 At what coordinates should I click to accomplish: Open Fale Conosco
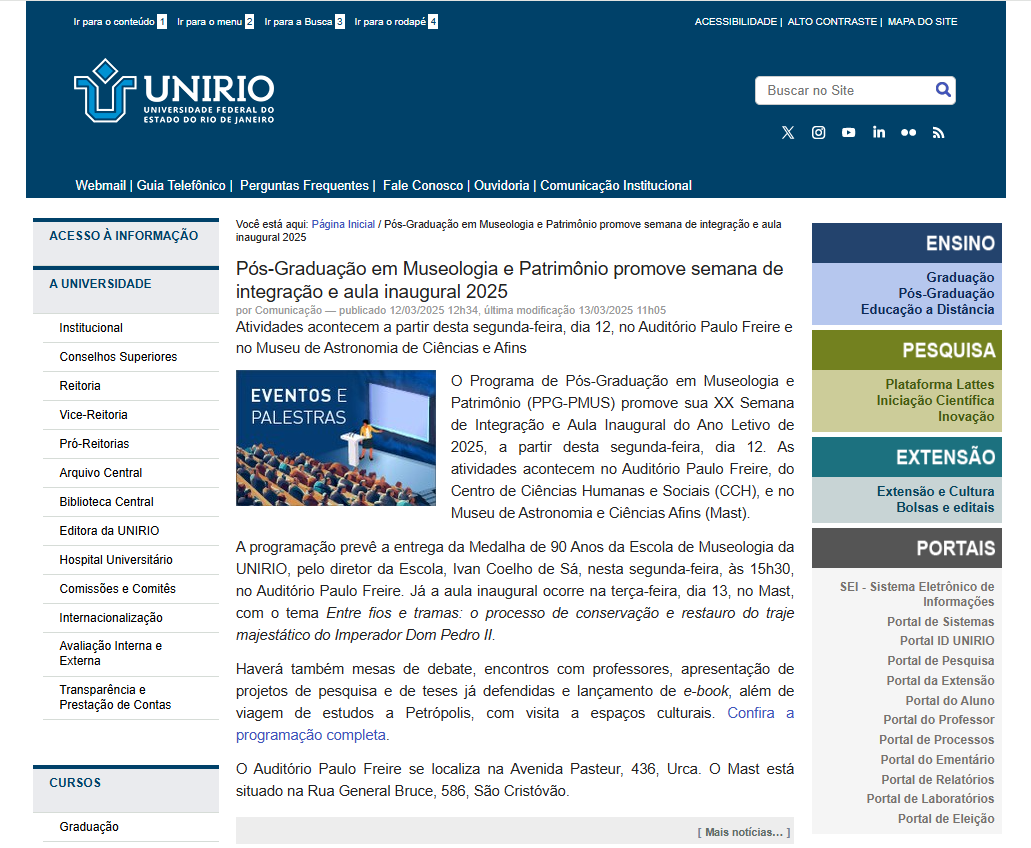(x=423, y=185)
